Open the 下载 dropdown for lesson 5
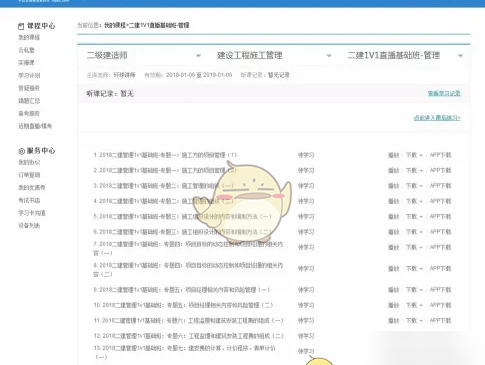Screen dimensions: 485x365 point(414,217)
